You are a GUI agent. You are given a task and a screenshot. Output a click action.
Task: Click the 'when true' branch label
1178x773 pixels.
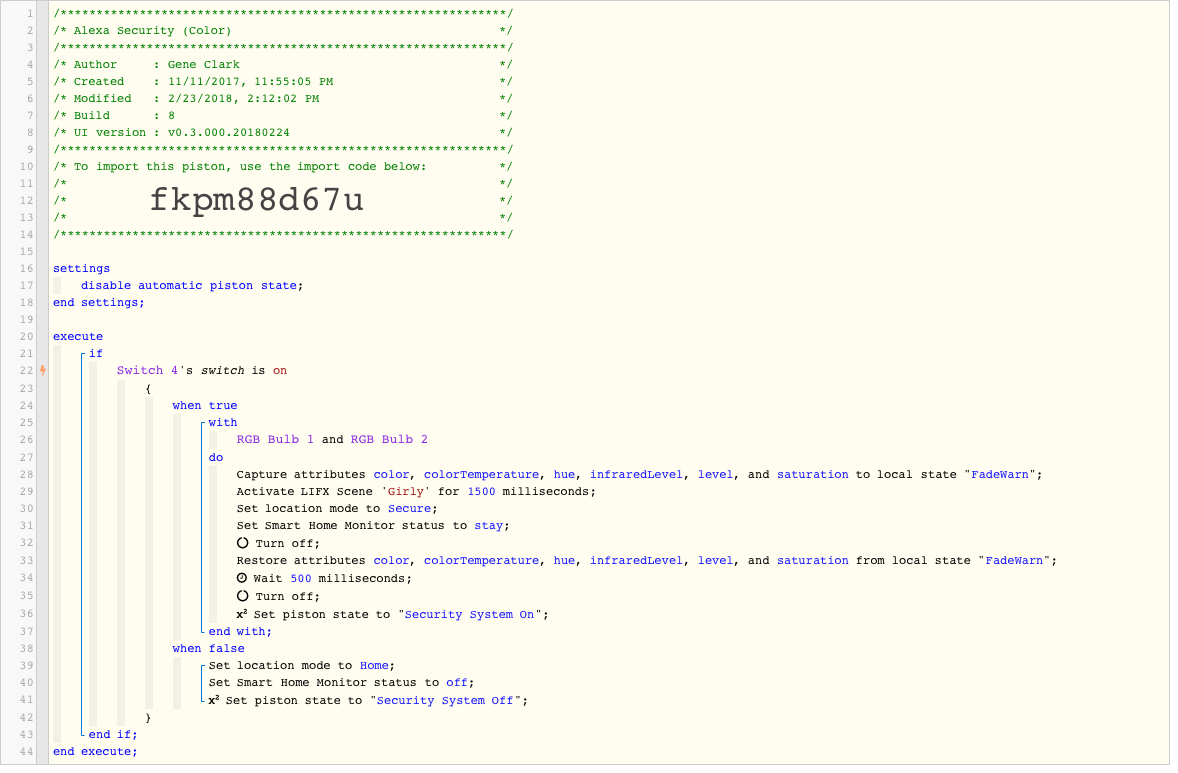204,406
